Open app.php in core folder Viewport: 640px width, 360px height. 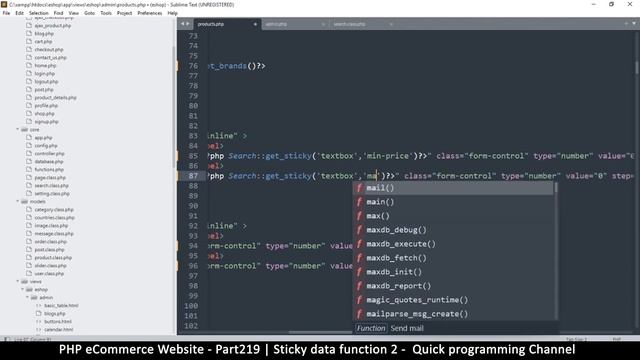(43, 138)
